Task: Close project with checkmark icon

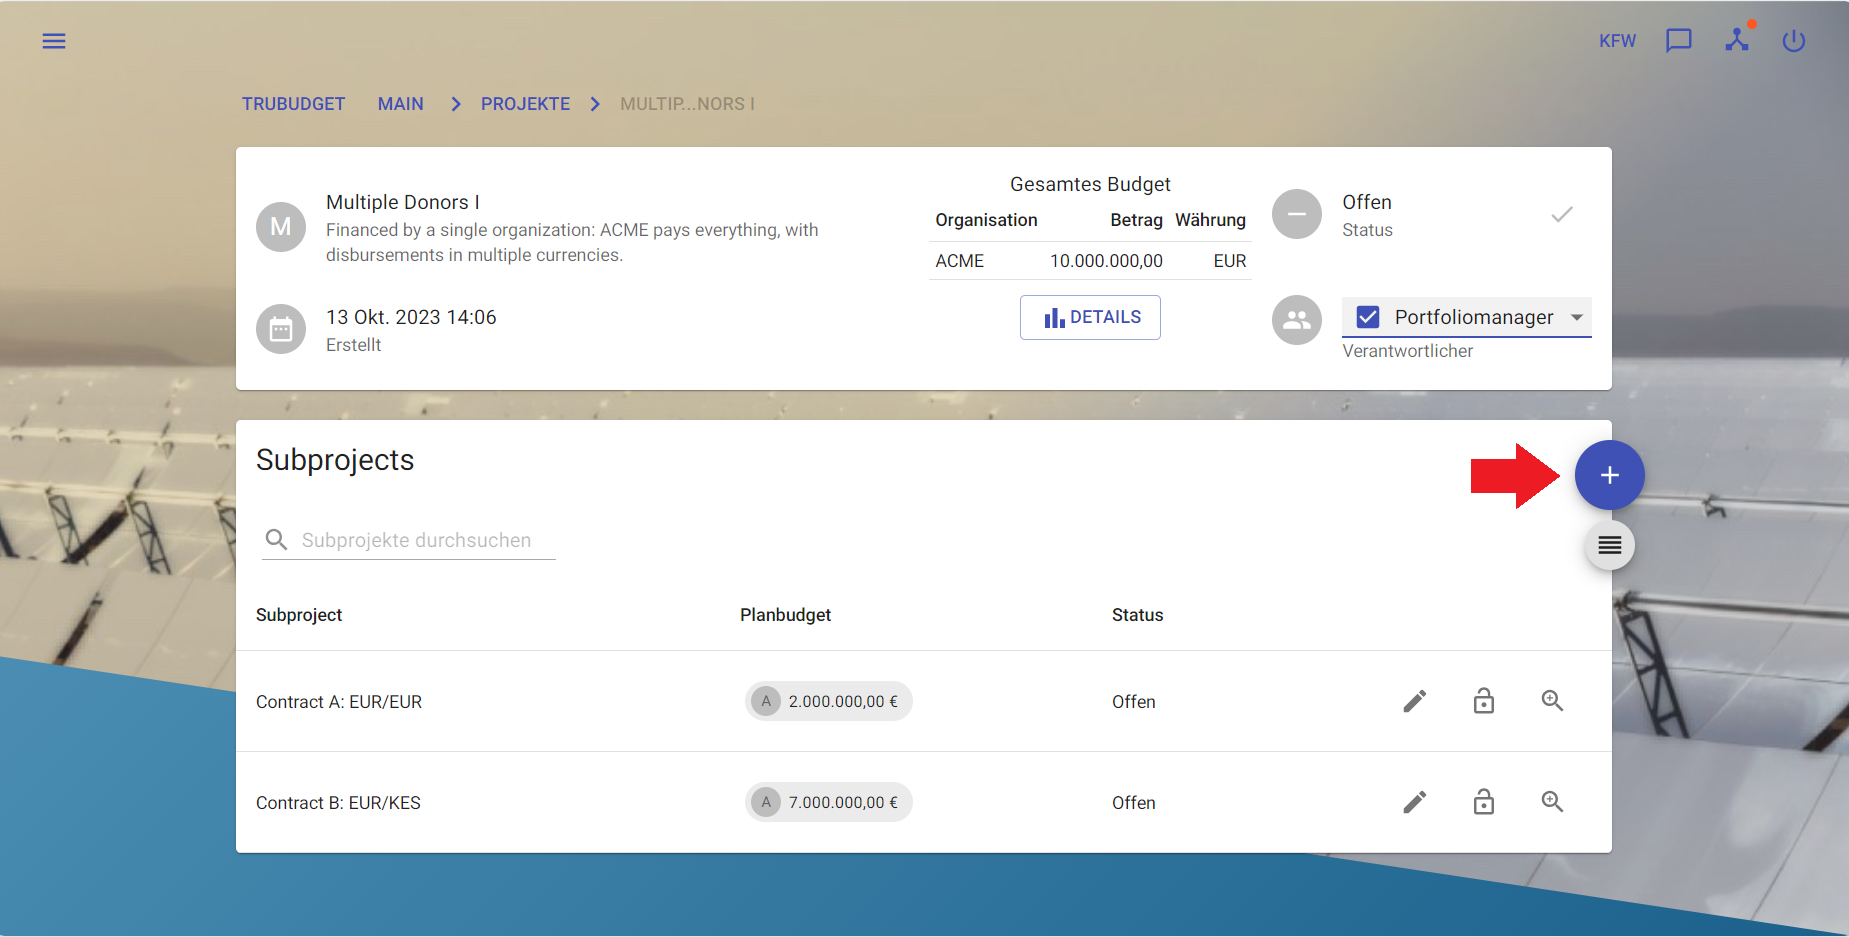Action: [x=1562, y=214]
